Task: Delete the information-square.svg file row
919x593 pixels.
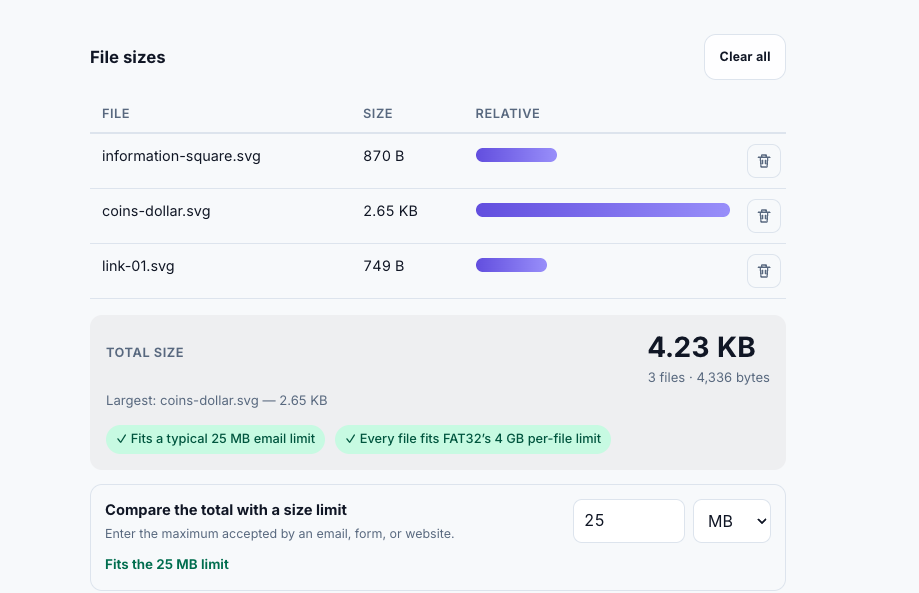Action: click(764, 161)
